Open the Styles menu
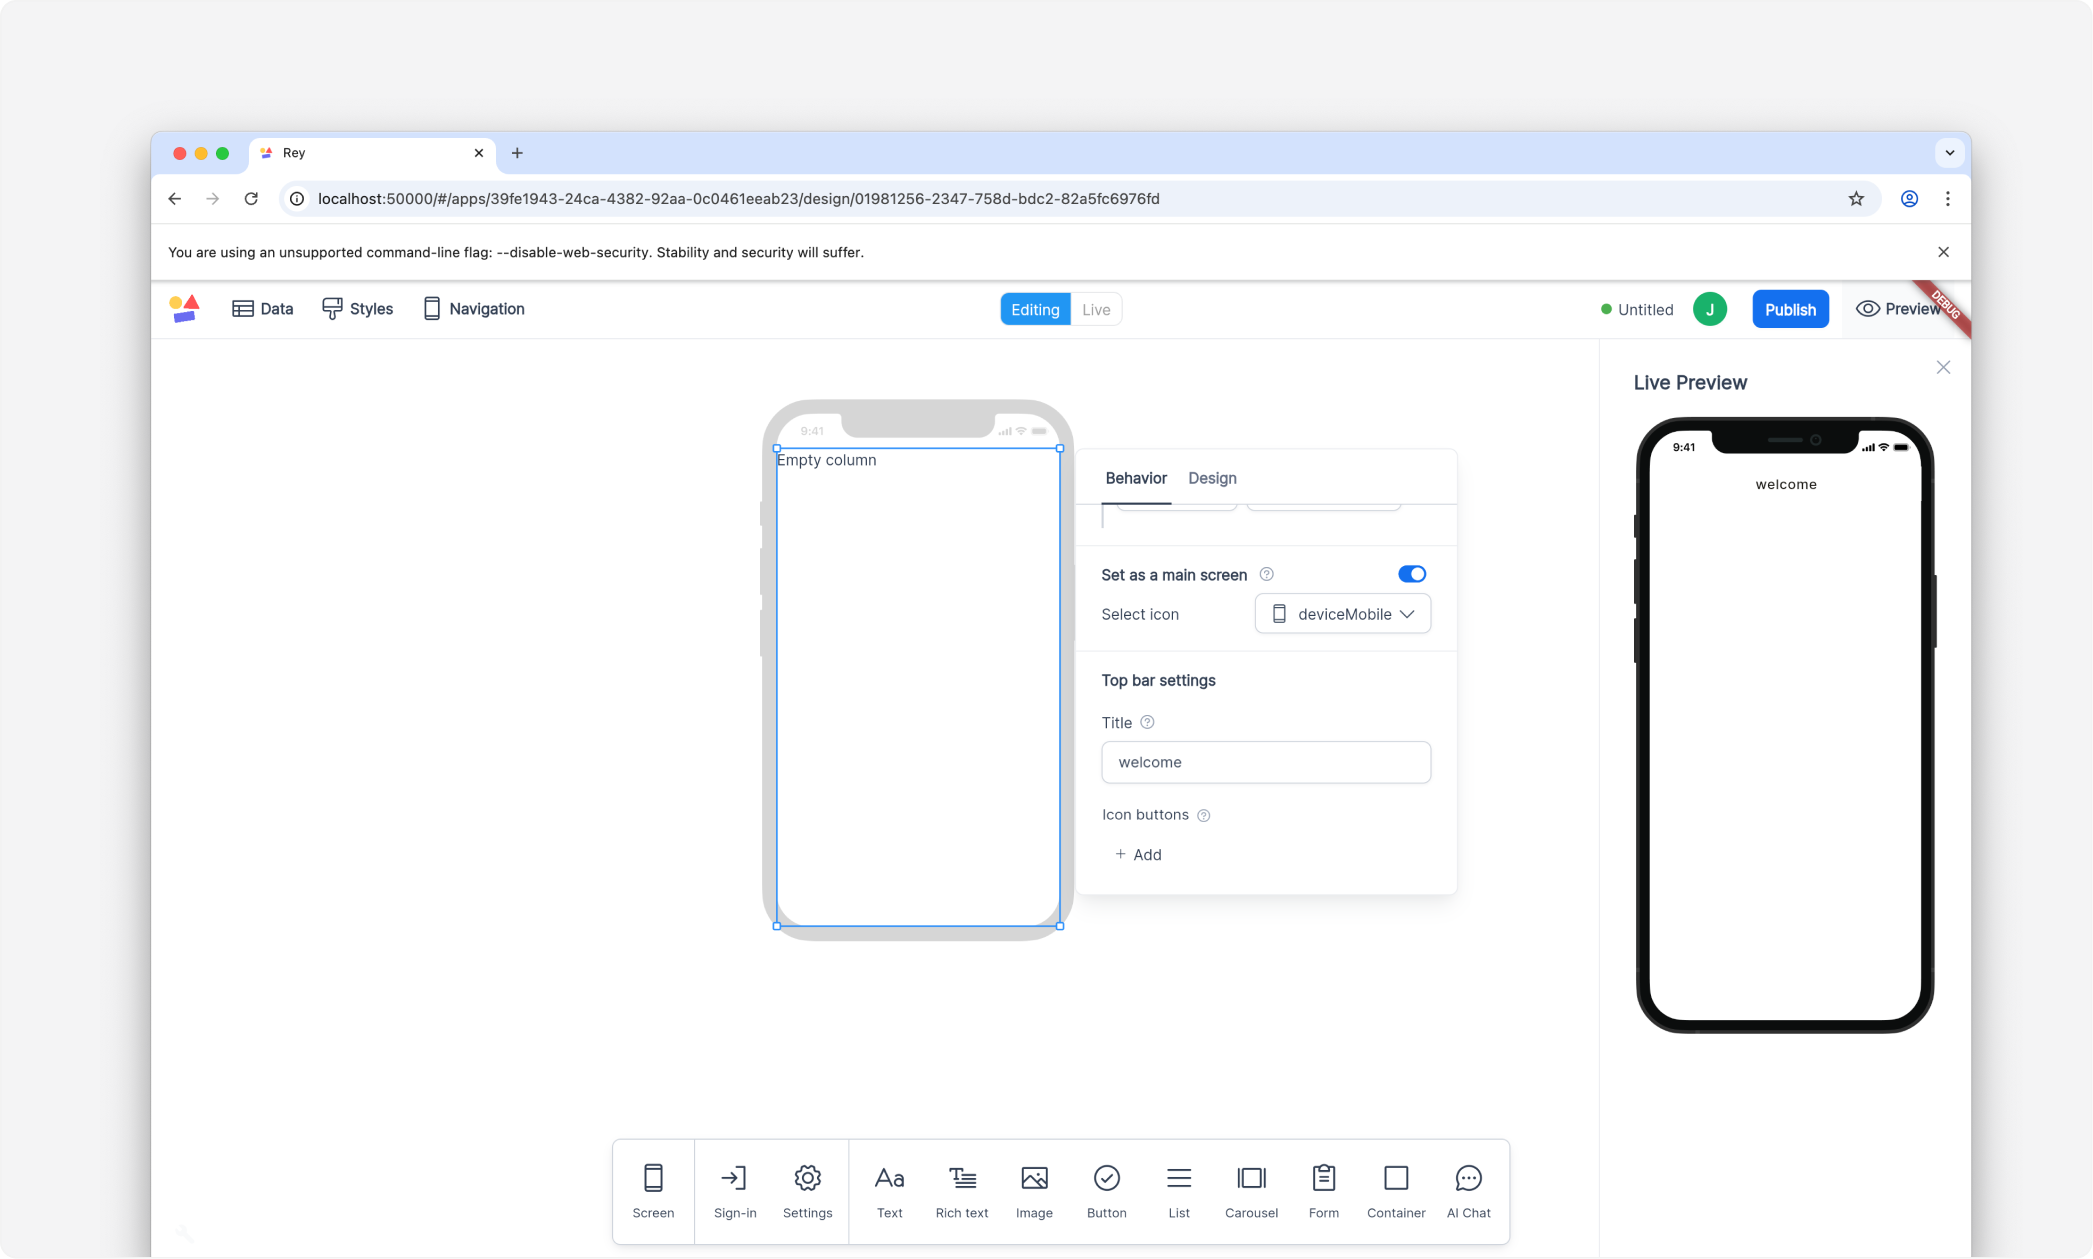The height and width of the screenshot is (1259, 2093). pos(357,309)
